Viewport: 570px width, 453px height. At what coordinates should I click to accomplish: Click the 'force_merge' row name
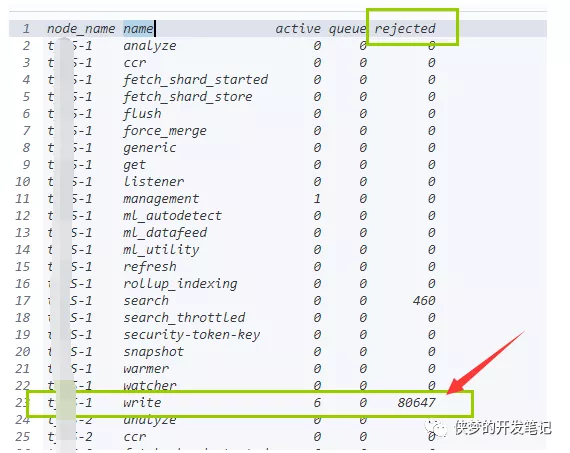pos(165,131)
